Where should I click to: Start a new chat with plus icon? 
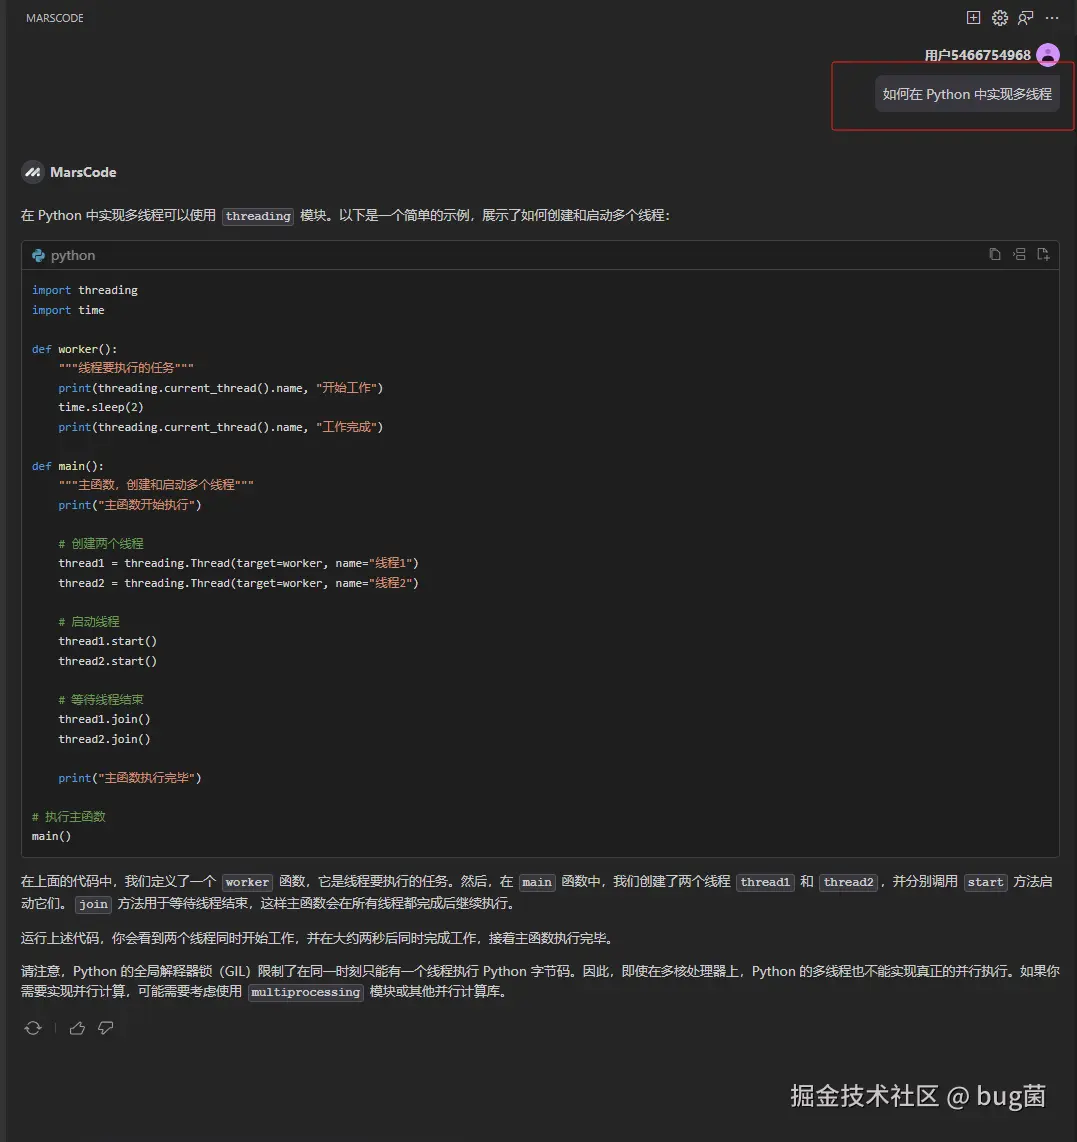(974, 17)
